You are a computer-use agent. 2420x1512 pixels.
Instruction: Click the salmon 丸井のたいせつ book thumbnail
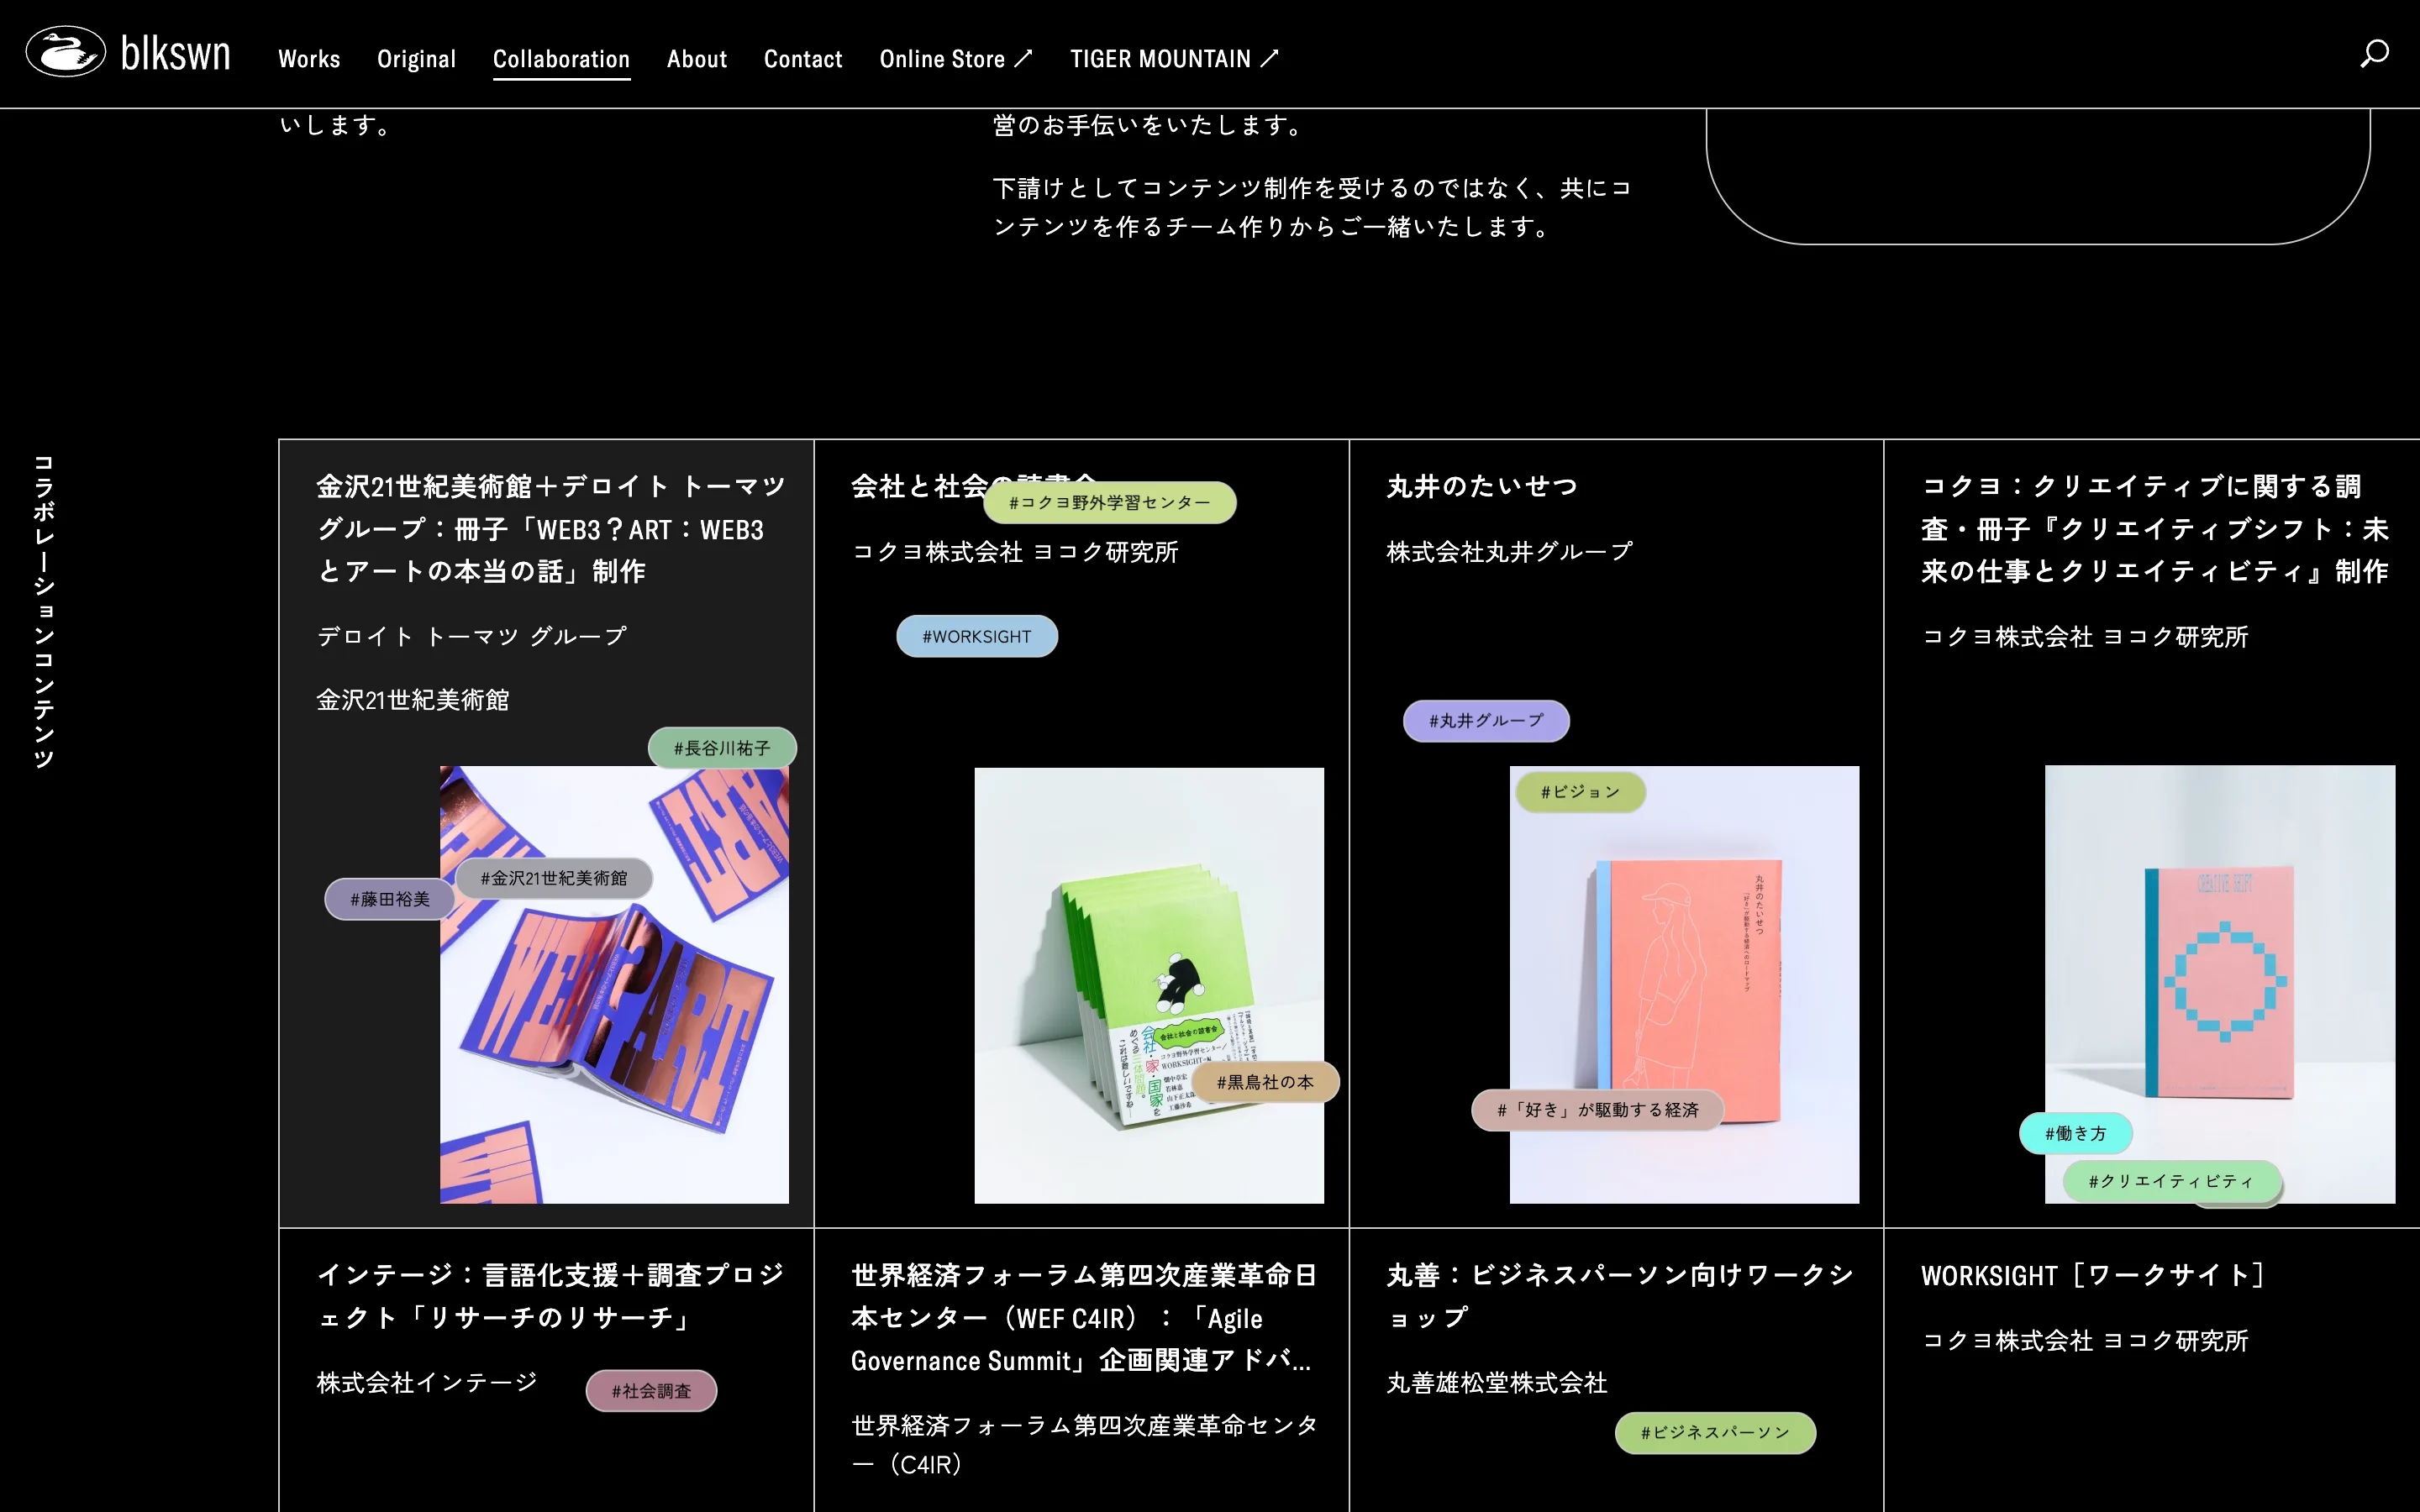pyautogui.click(x=1684, y=984)
